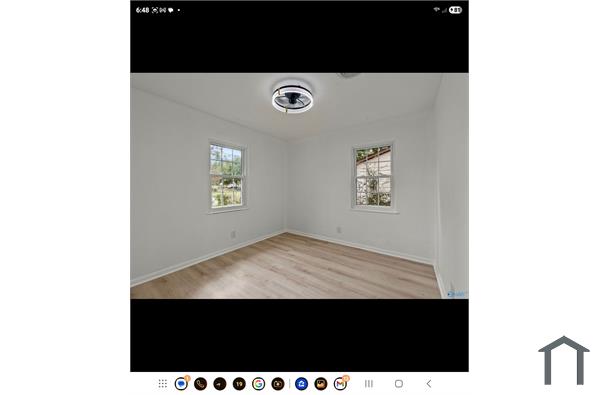The height and width of the screenshot is (395, 600).
Task: Tap the battery indicator in status bar
Action: pos(455,10)
